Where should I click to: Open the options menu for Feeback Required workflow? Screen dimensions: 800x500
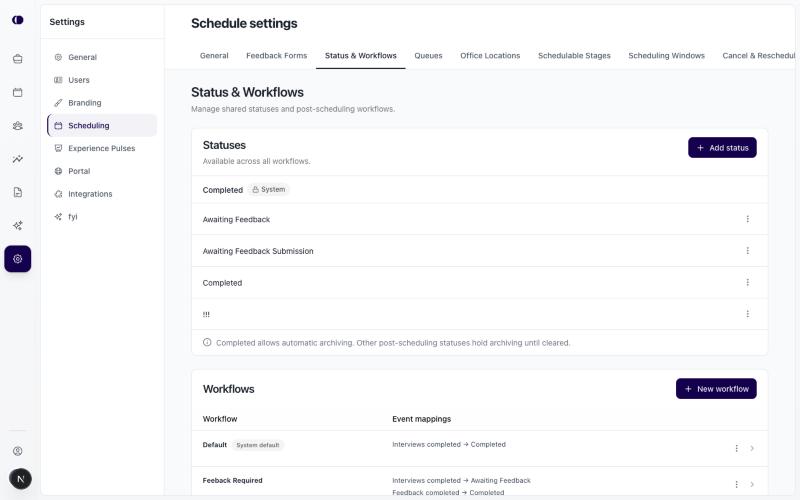(x=736, y=484)
